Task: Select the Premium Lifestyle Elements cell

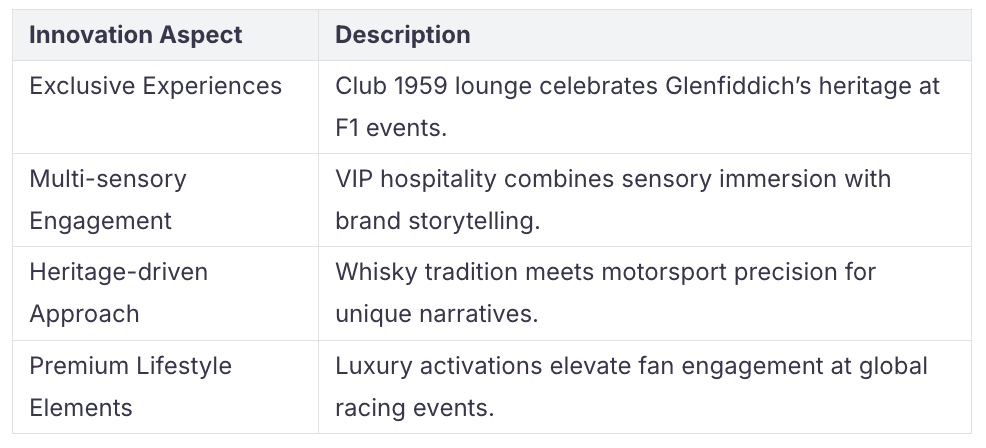Action: click(130, 386)
